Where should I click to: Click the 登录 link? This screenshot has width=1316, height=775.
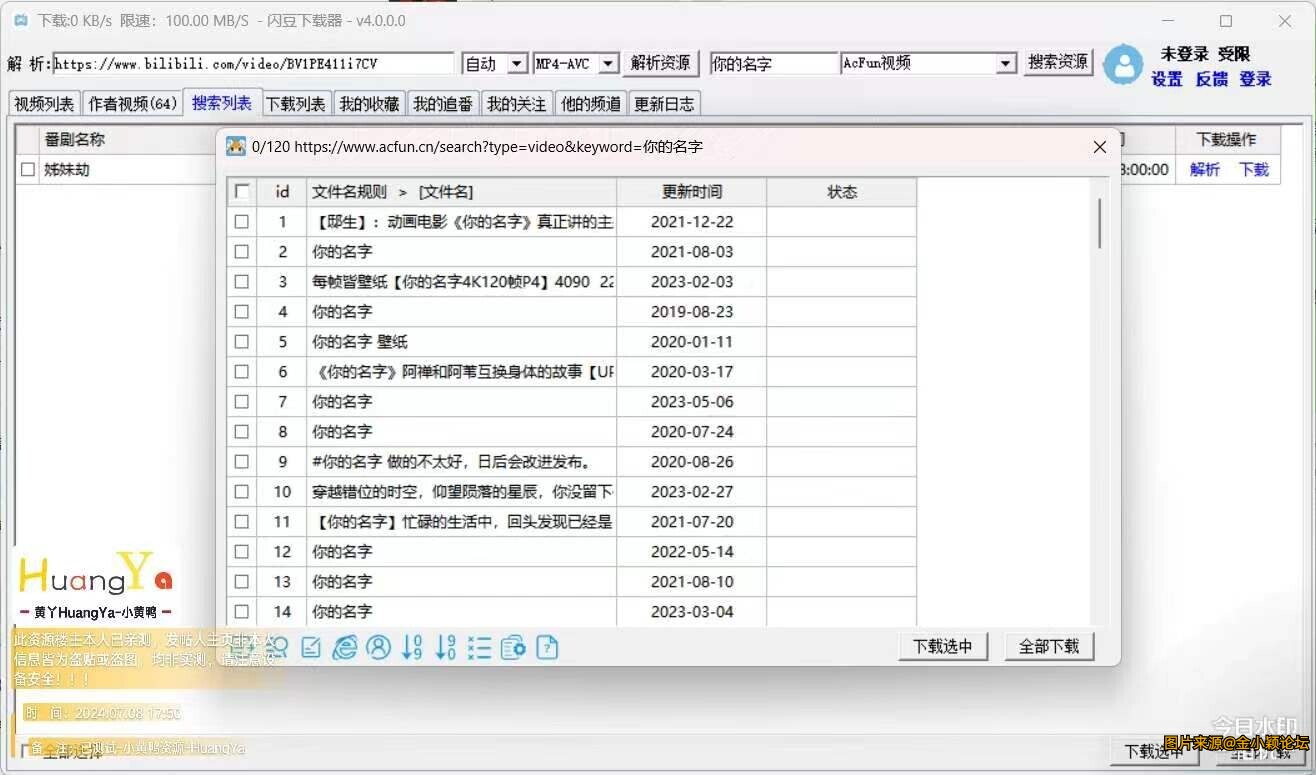coord(1255,79)
